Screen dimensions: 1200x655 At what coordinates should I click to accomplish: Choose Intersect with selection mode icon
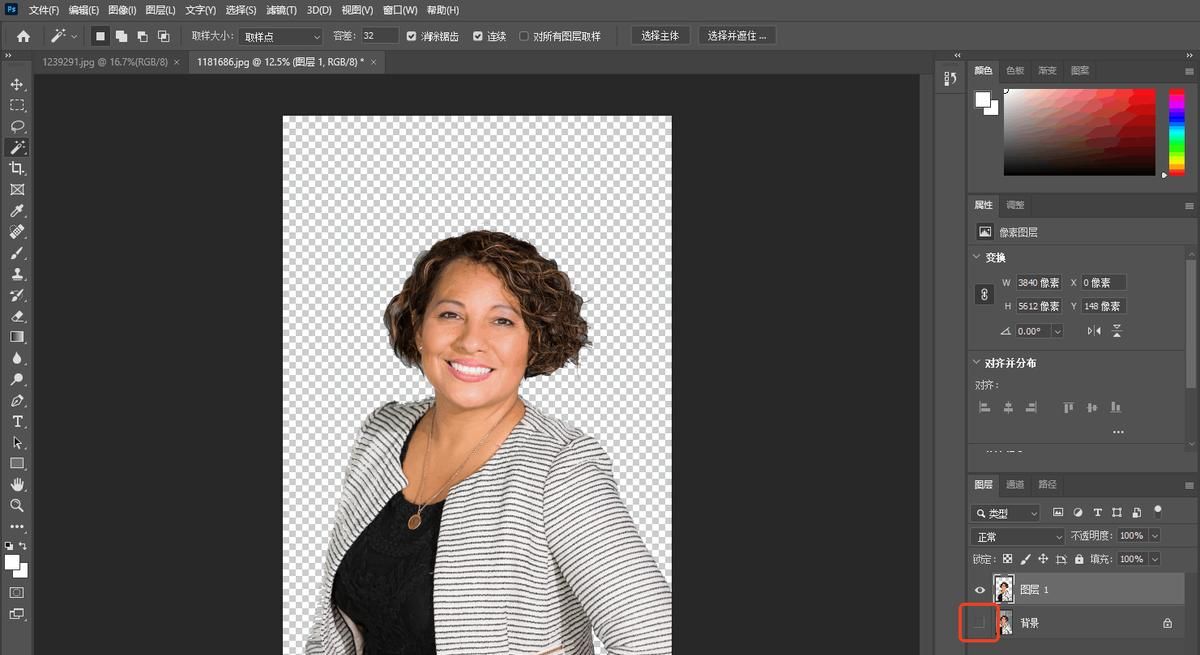click(x=163, y=36)
